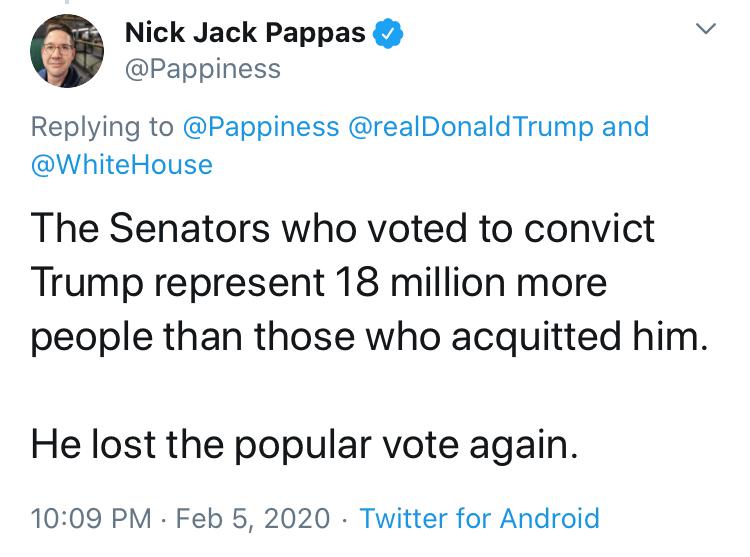Open the @WhiteHouse mention link
This screenshot has width=750, height=557.
coord(122,164)
